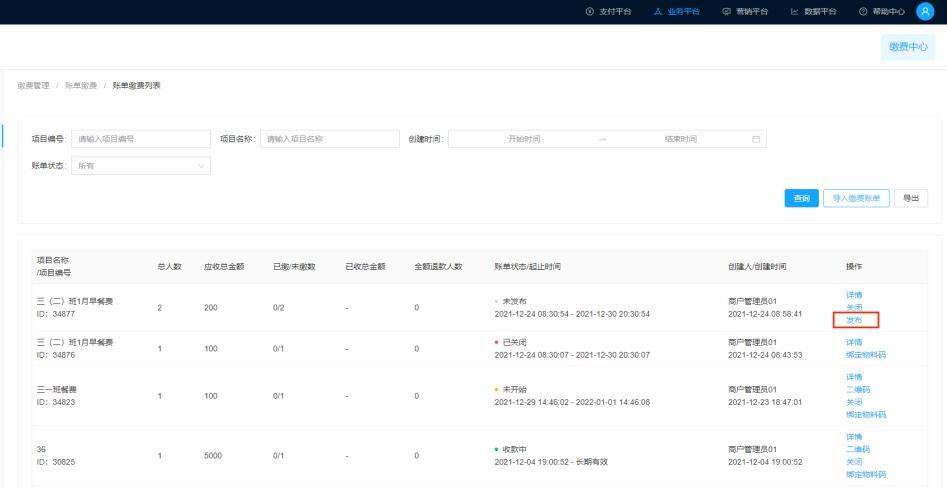Screen dimensions: 947x488
Task: Focus the 项目名称 input field
Action: [330, 139]
